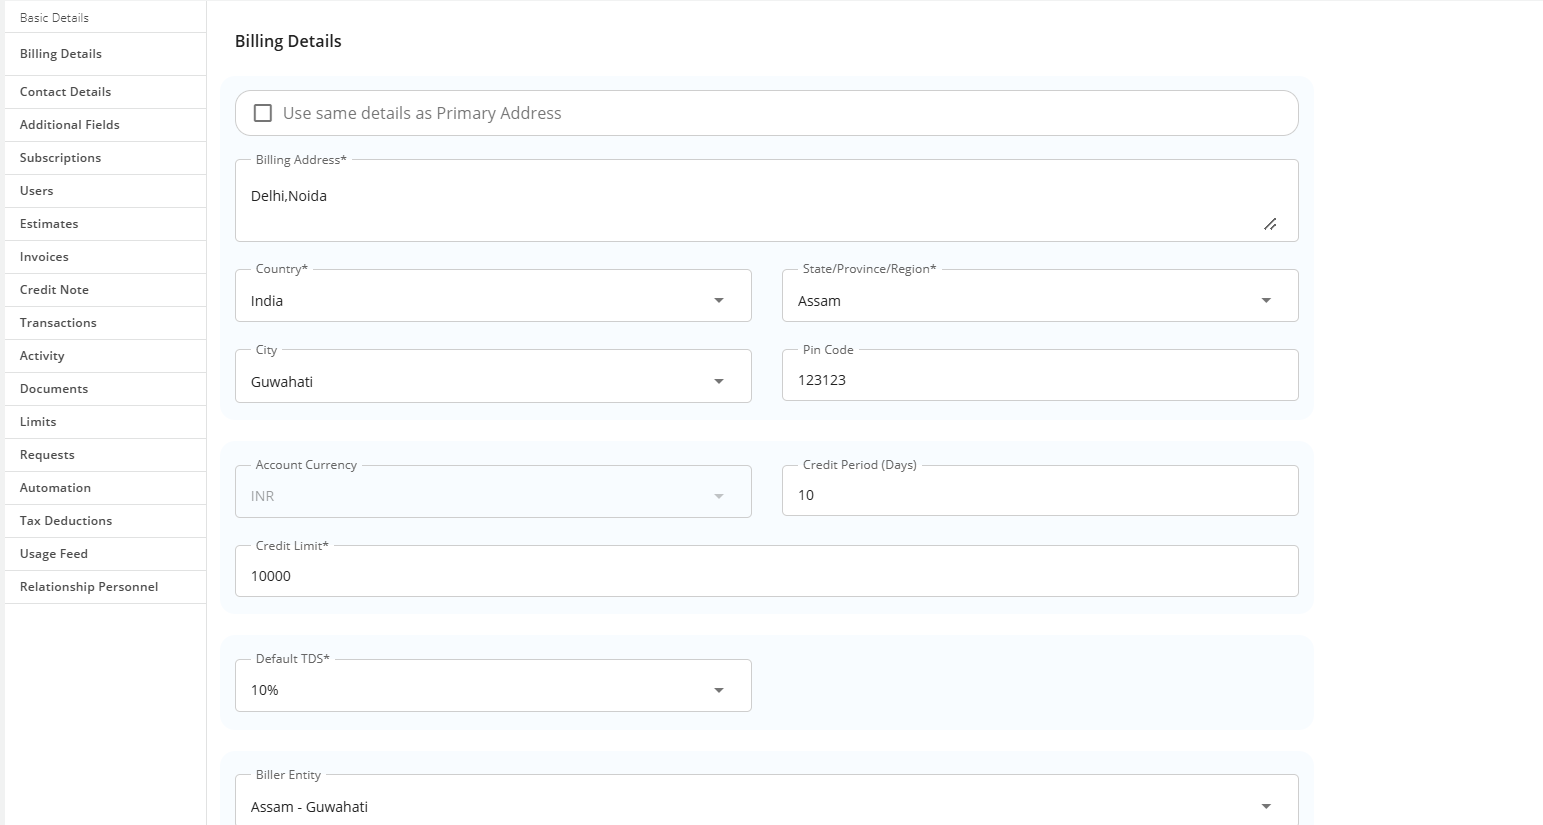Viewport: 1543px width, 825px height.
Task: Click the Pin Code input field
Action: pos(1039,380)
